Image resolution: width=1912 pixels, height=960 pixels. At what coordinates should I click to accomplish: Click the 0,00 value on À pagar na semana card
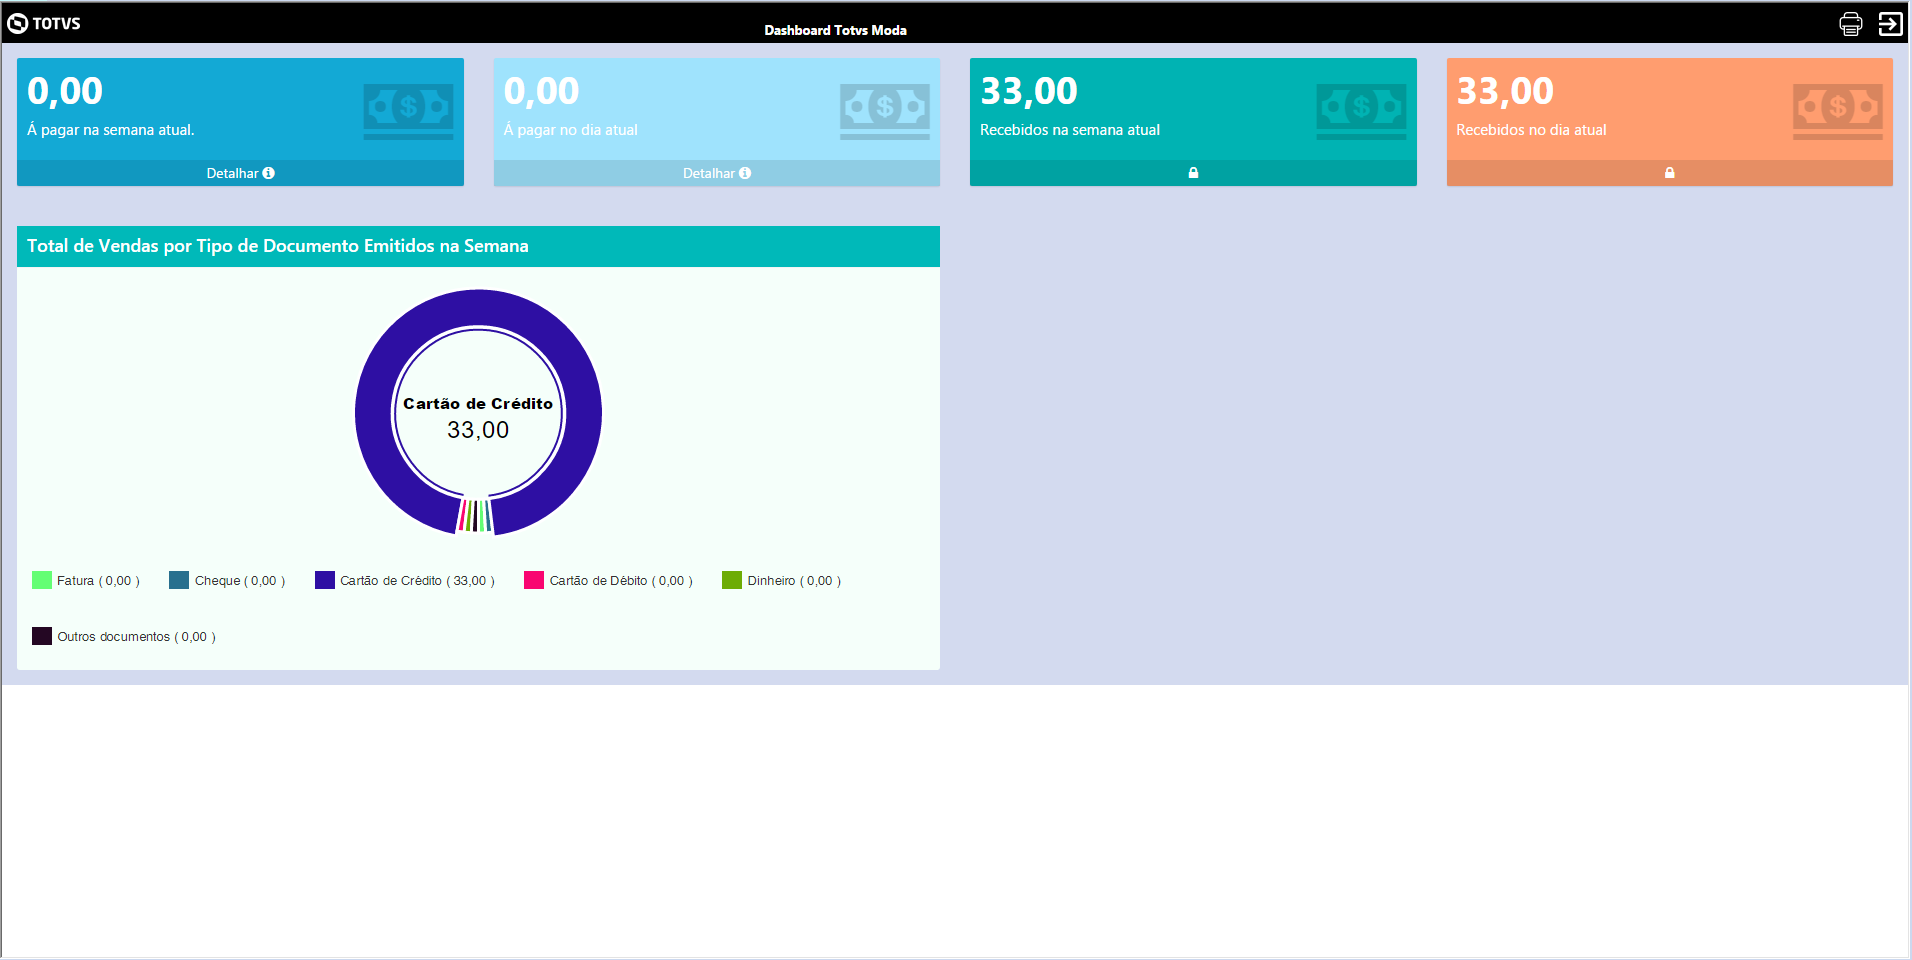click(65, 92)
